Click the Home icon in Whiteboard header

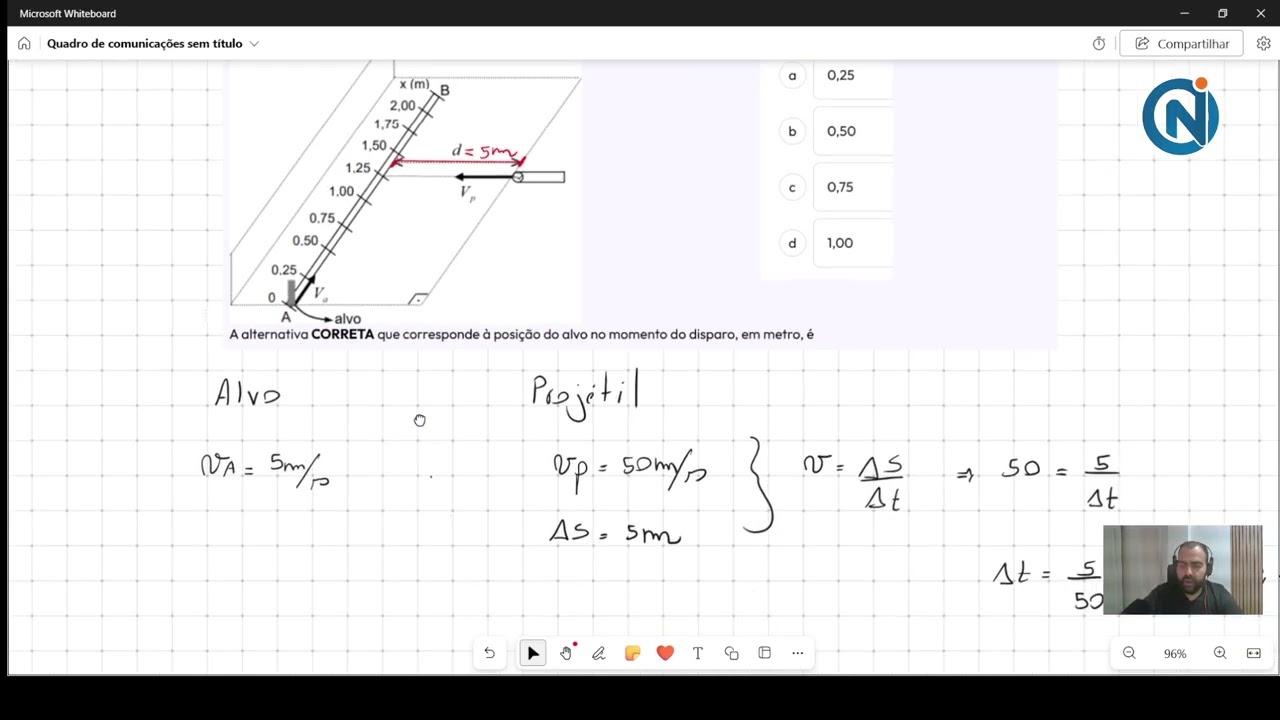tap(24, 44)
